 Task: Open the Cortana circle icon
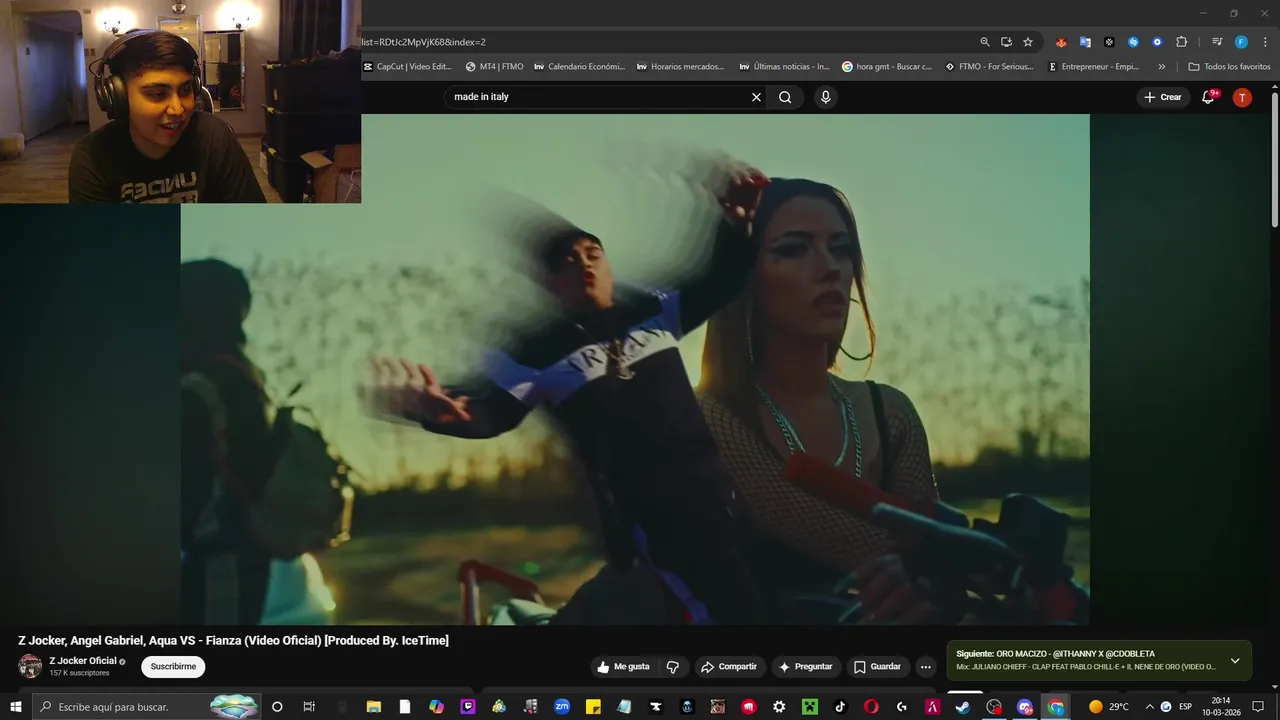click(277, 707)
